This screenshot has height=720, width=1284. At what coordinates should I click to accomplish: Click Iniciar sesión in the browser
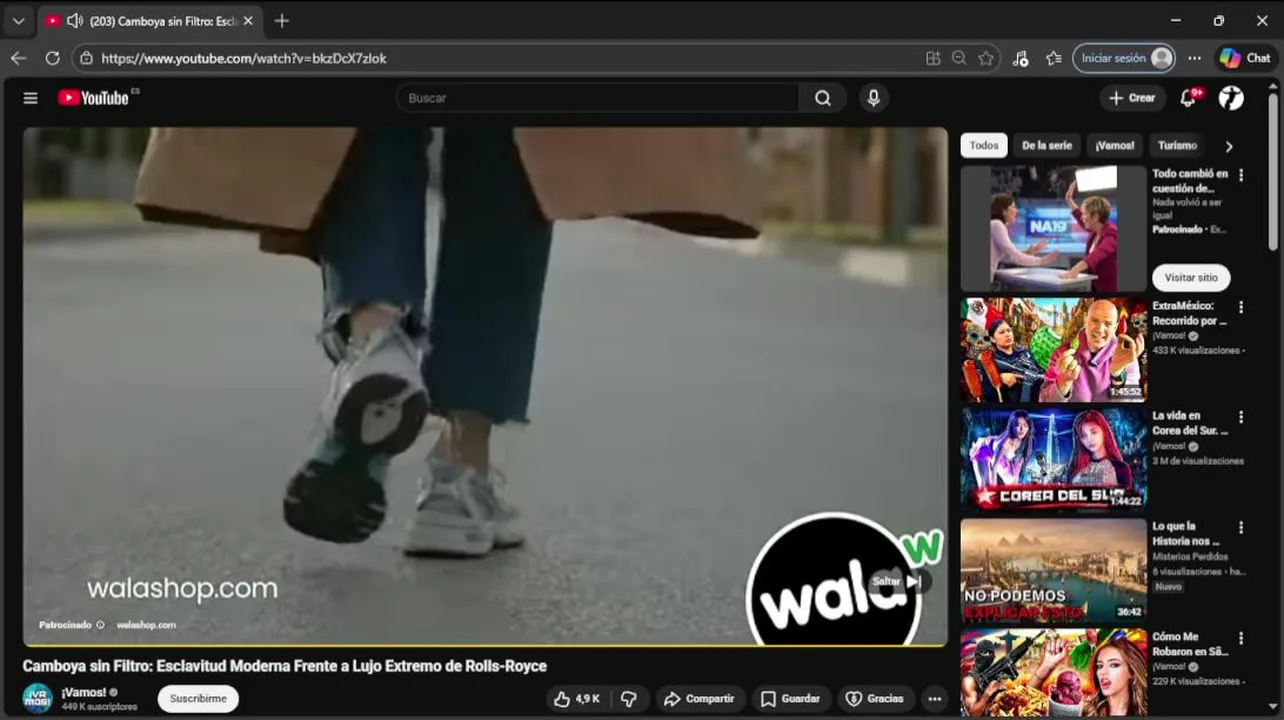[x=1123, y=58]
